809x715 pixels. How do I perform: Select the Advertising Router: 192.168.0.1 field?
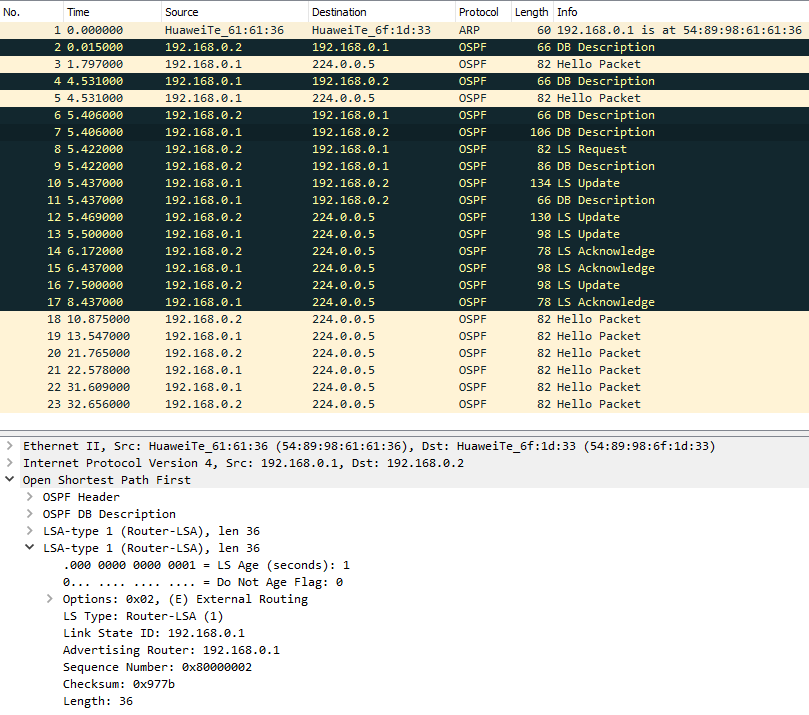pyautogui.click(x=171, y=650)
